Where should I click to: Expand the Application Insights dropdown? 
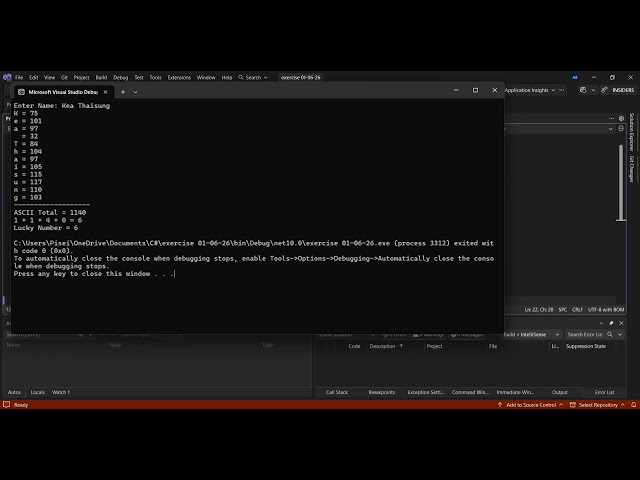click(530, 90)
